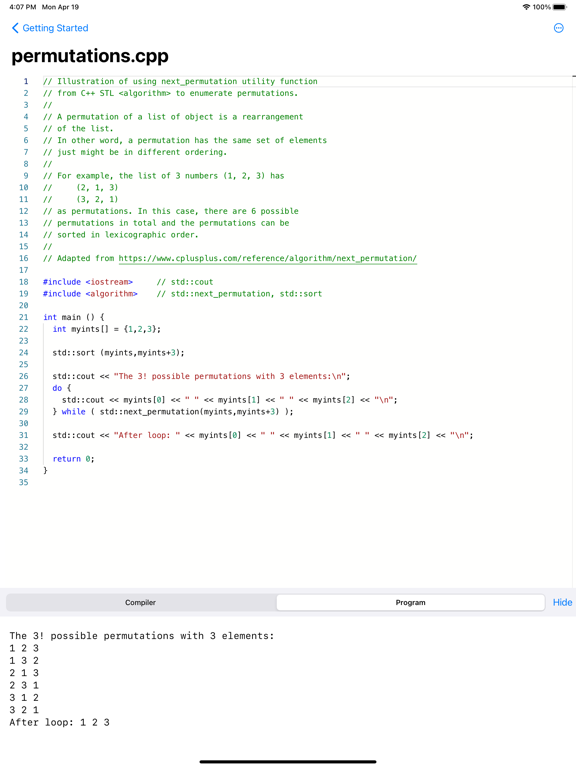Image resolution: width=576 pixels, height=768 pixels.
Task: Click the output header 'The 3! possible permutations'
Action: [x=142, y=636]
